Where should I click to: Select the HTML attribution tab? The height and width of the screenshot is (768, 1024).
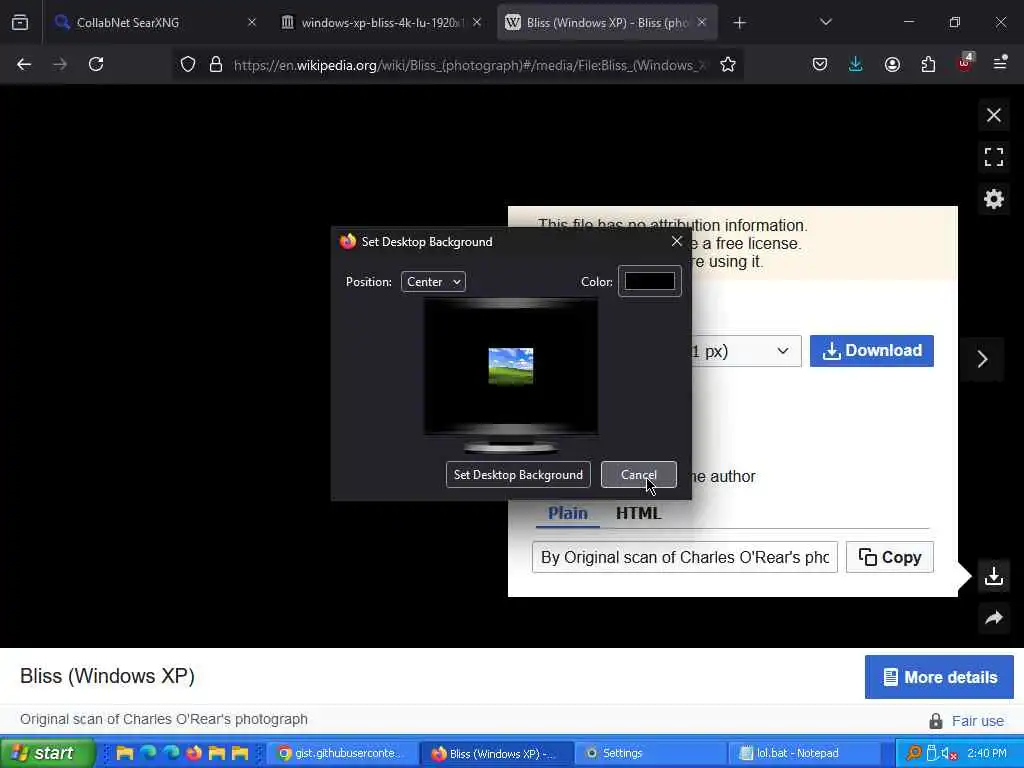639,513
